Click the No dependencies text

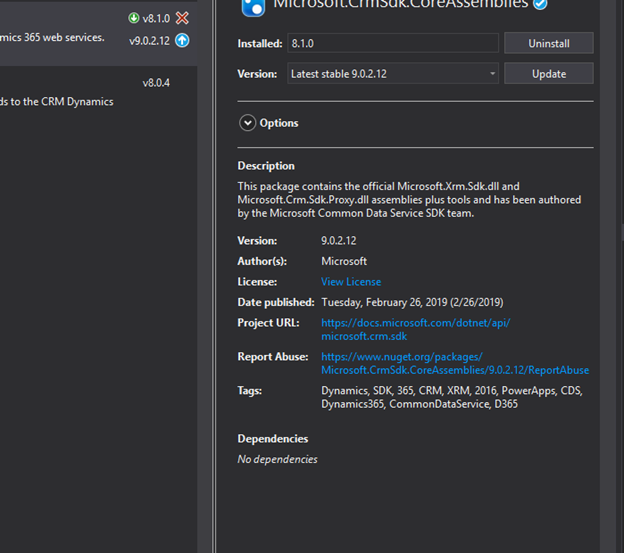[277, 459]
